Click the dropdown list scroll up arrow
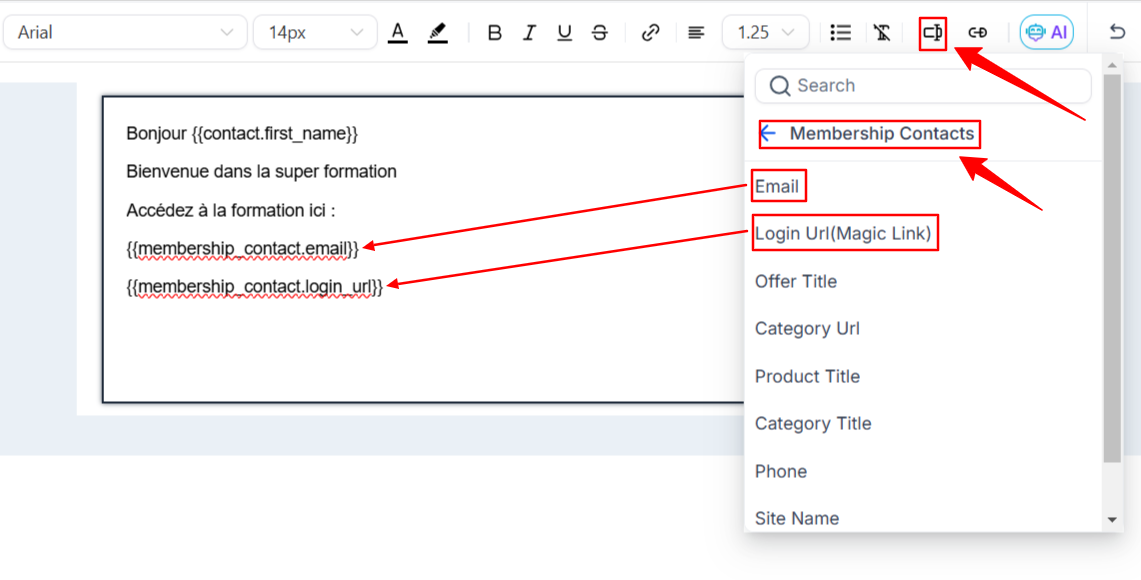Image resolution: width=1141 pixels, height=580 pixels. click(1112, 65)
